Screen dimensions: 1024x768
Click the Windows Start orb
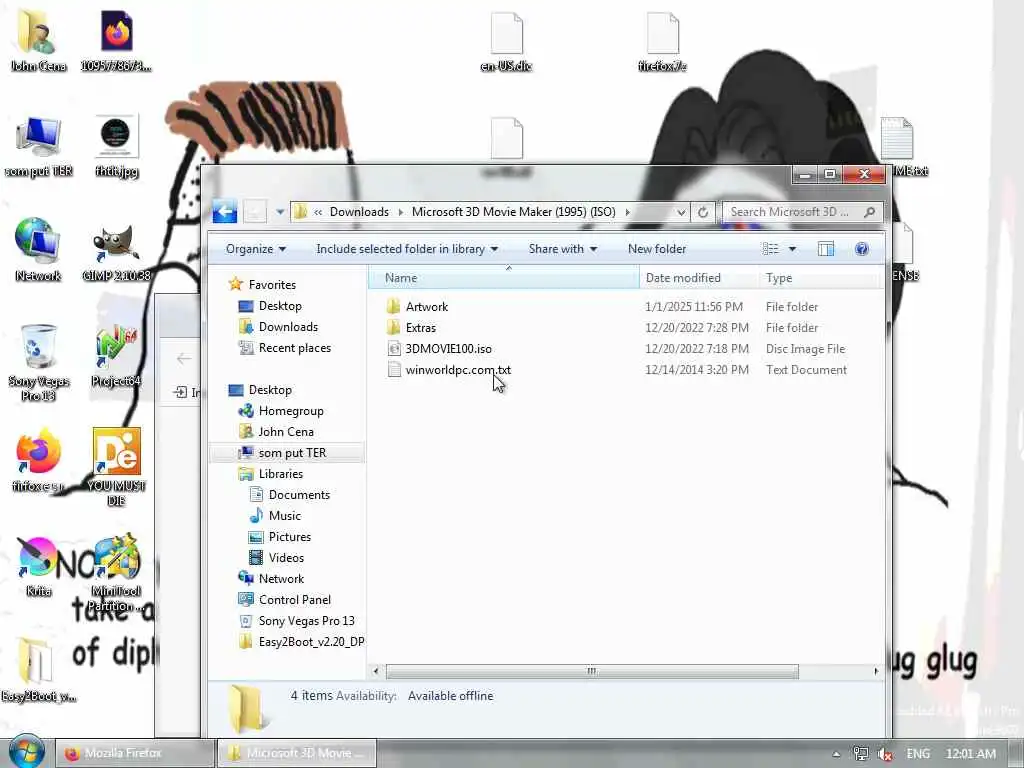coord(25,752)
